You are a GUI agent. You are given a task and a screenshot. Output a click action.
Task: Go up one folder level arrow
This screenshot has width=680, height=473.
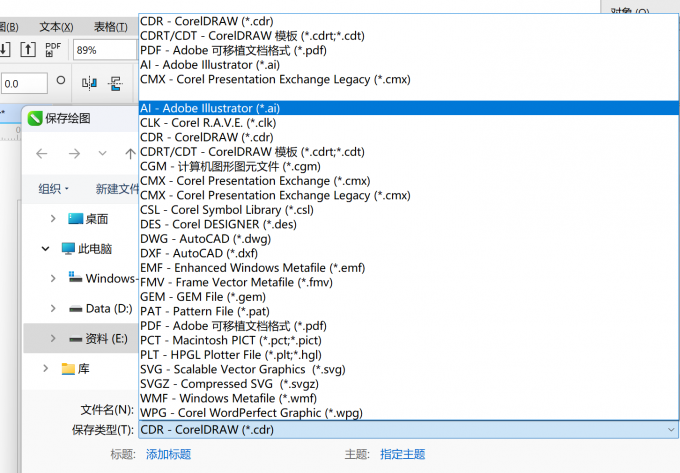click(x=130, y=153)
